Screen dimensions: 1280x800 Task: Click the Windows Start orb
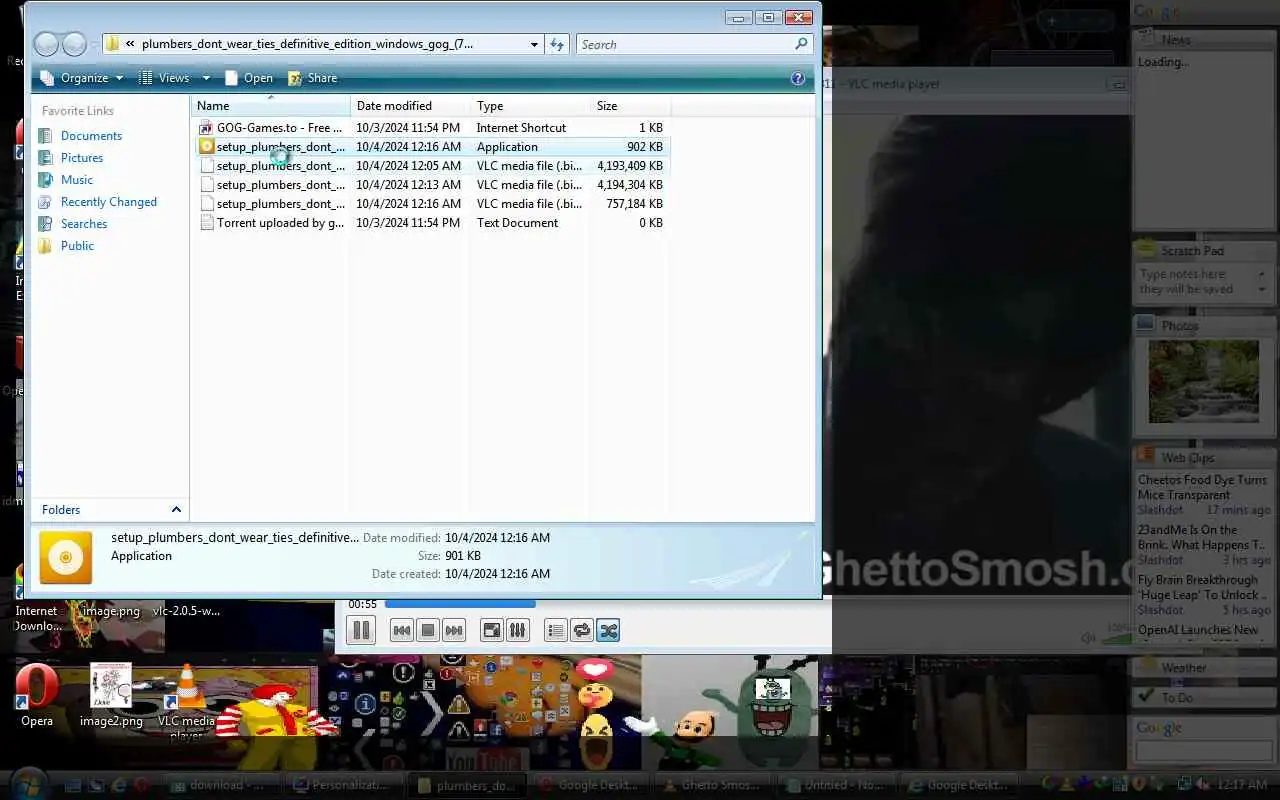point(28,783)
